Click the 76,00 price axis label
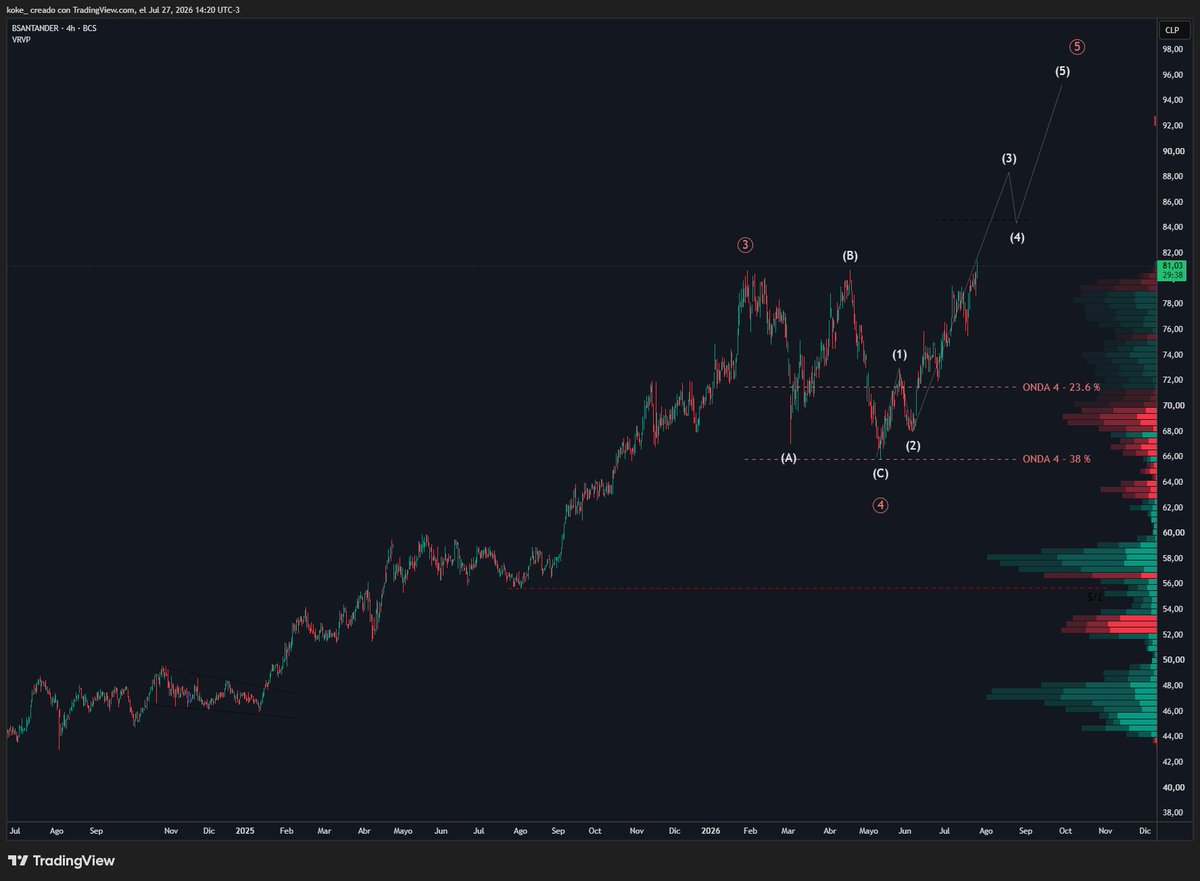Image resolution: width=1200 pixels, height=881 pixels. click(x=1172, y=329)
